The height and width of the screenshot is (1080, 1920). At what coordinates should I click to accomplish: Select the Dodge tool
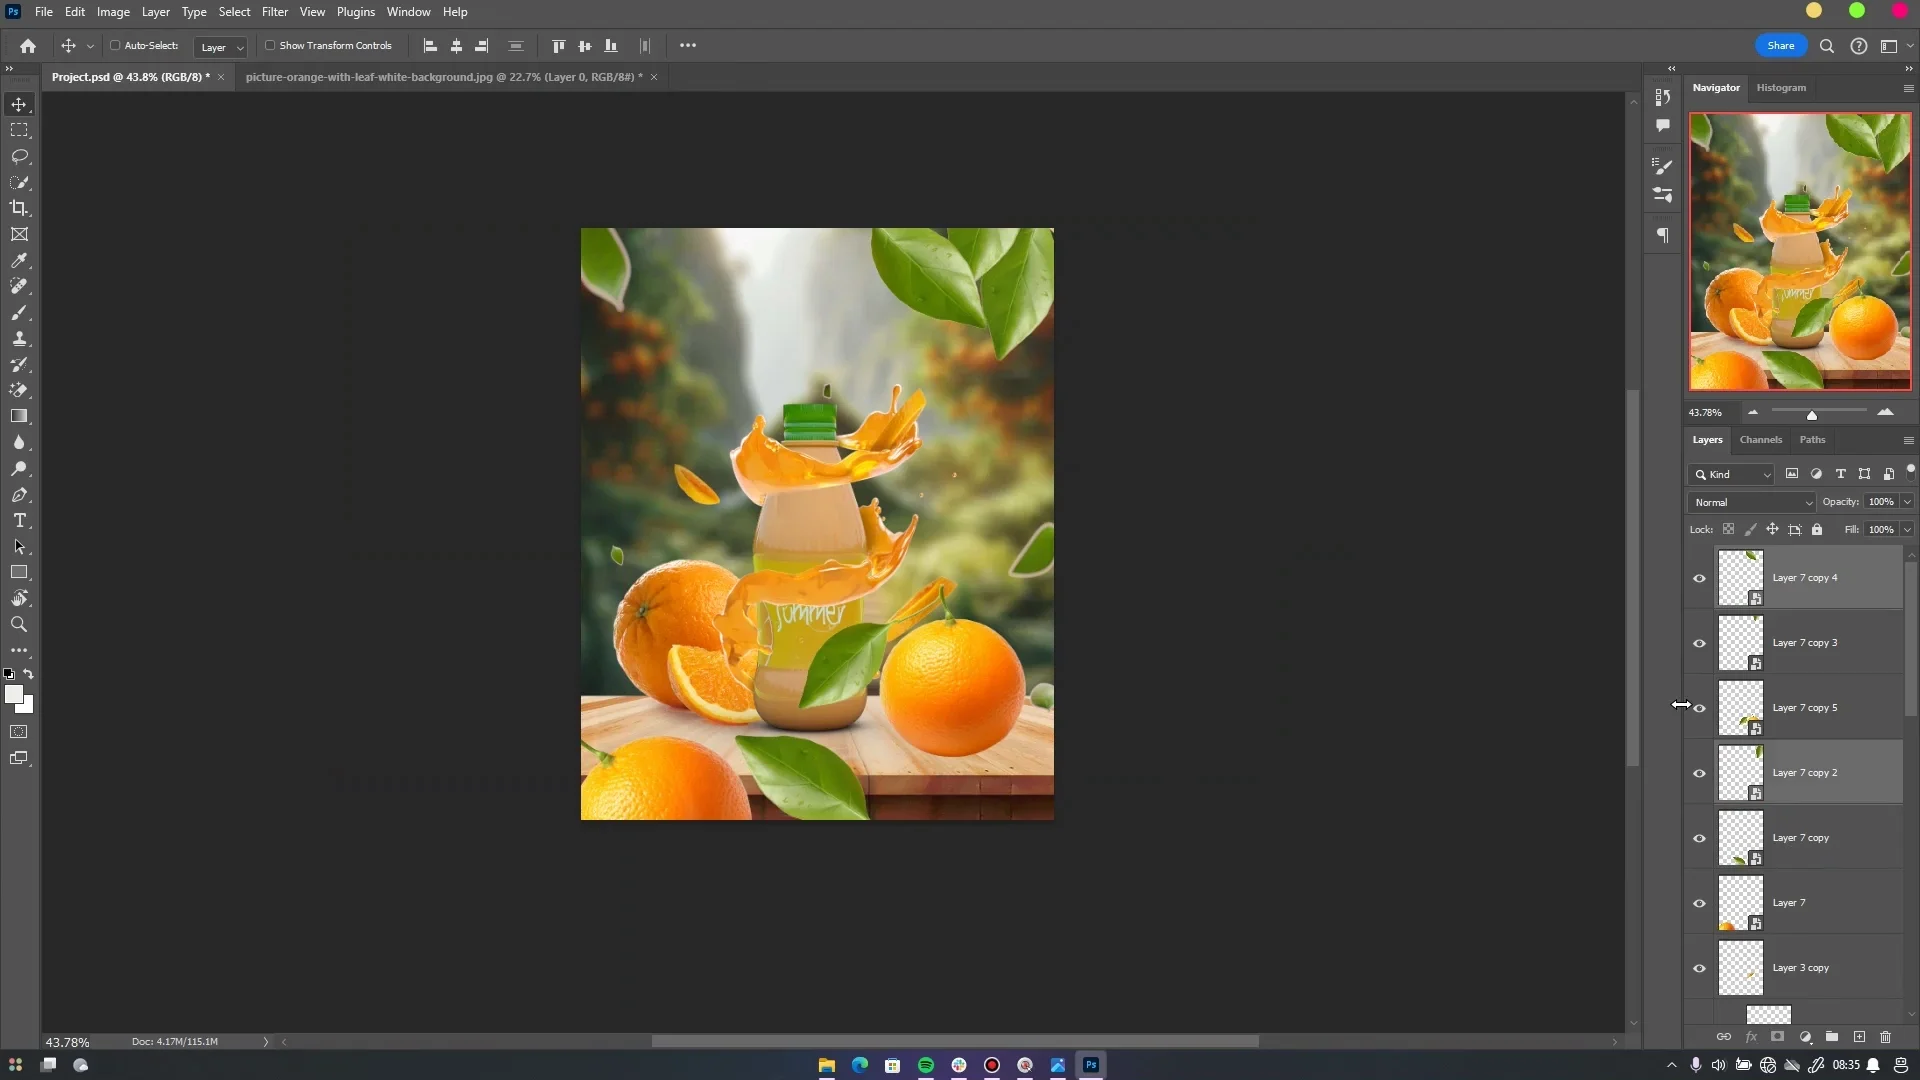(19, 468)
